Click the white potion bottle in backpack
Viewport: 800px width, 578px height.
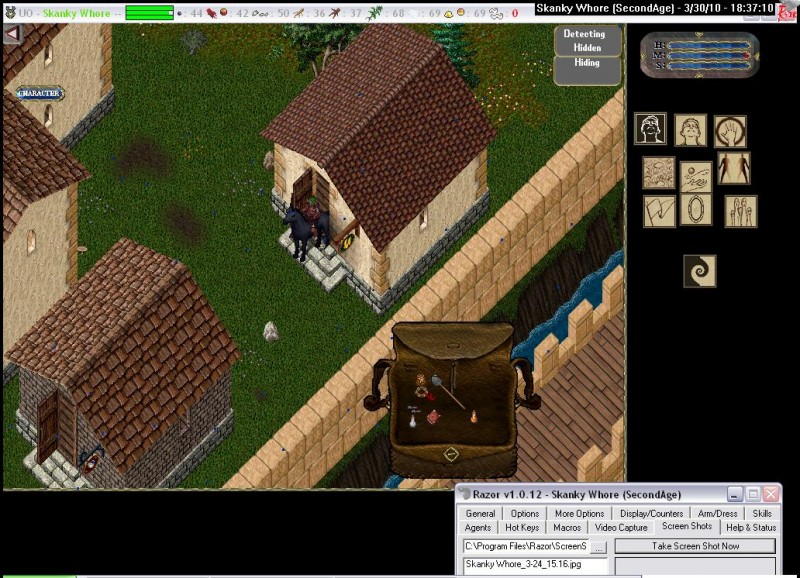click(x=412, y=423)
